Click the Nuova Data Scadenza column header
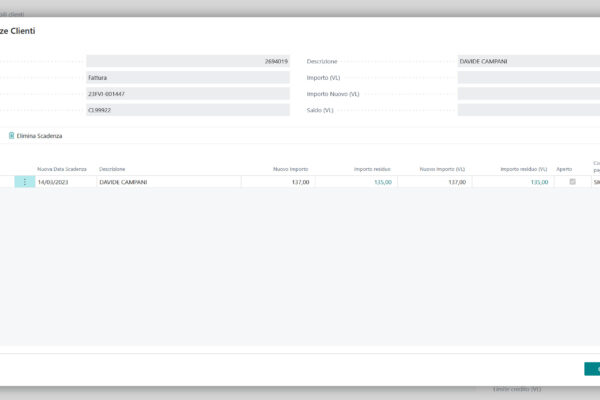The image size is (600, 400). pyautogui.click(x=62, y=169)
